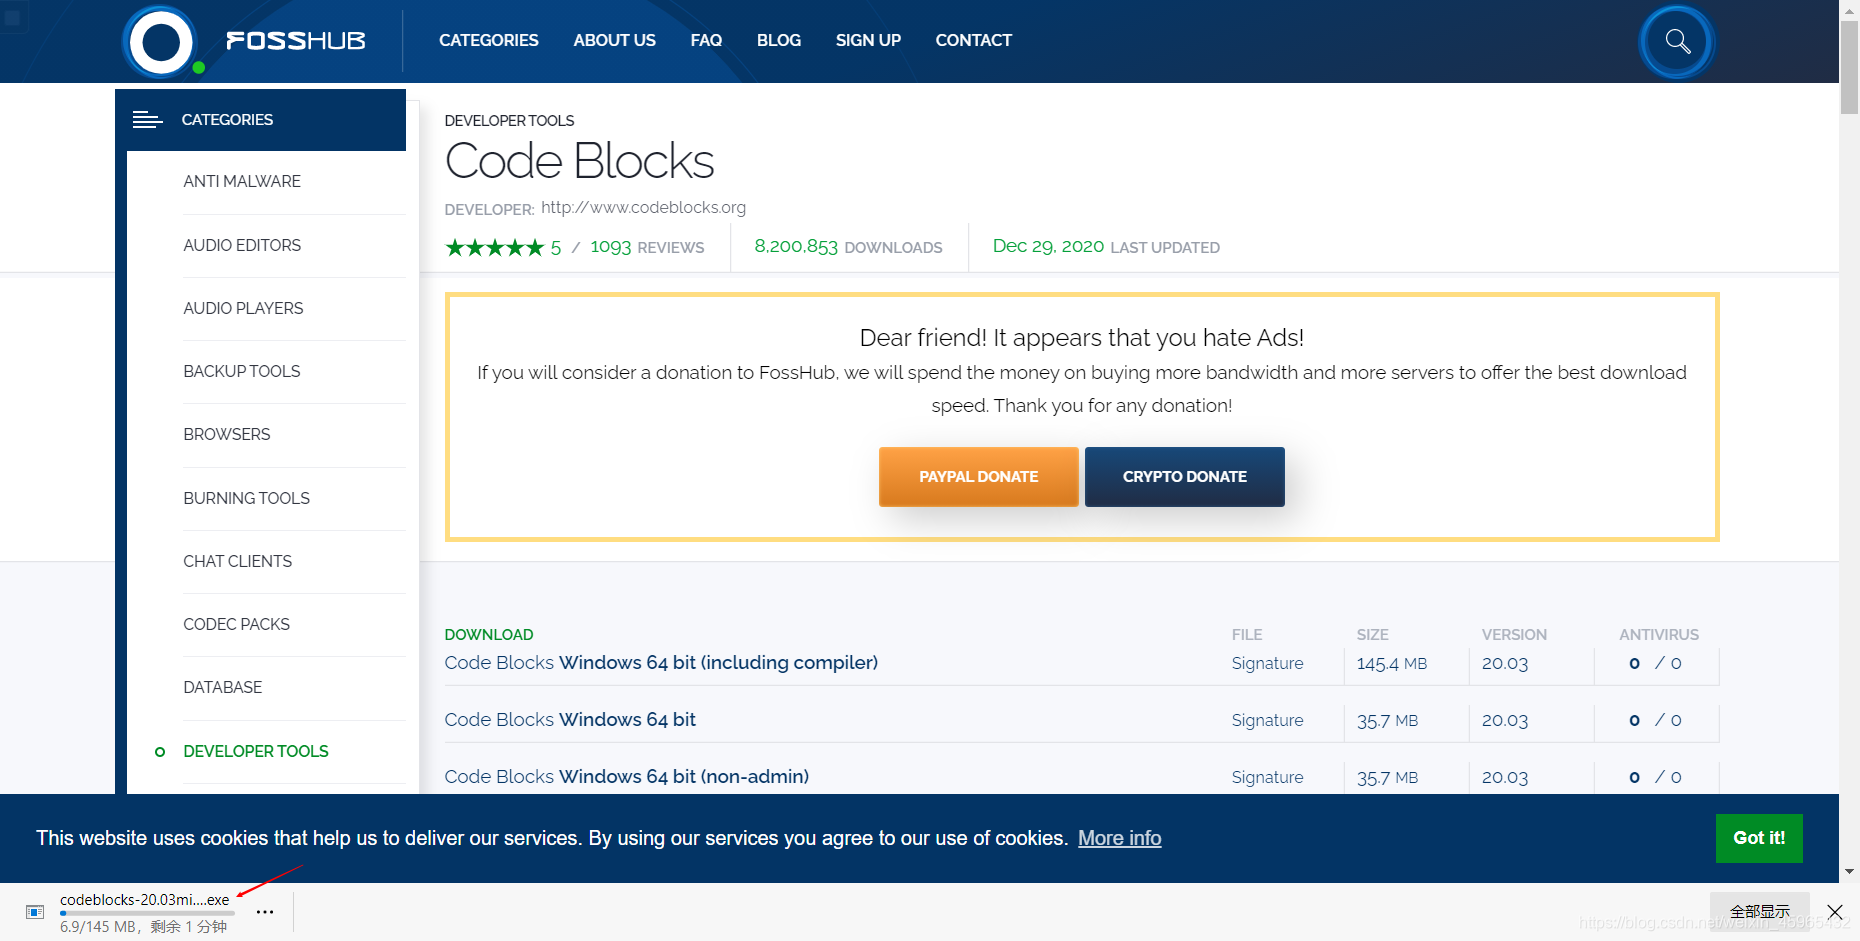Select AUDIO PLAYERS category
The height and width of the screenshot is (941, 1860).
pyautogui.click(x=243, y=308)
